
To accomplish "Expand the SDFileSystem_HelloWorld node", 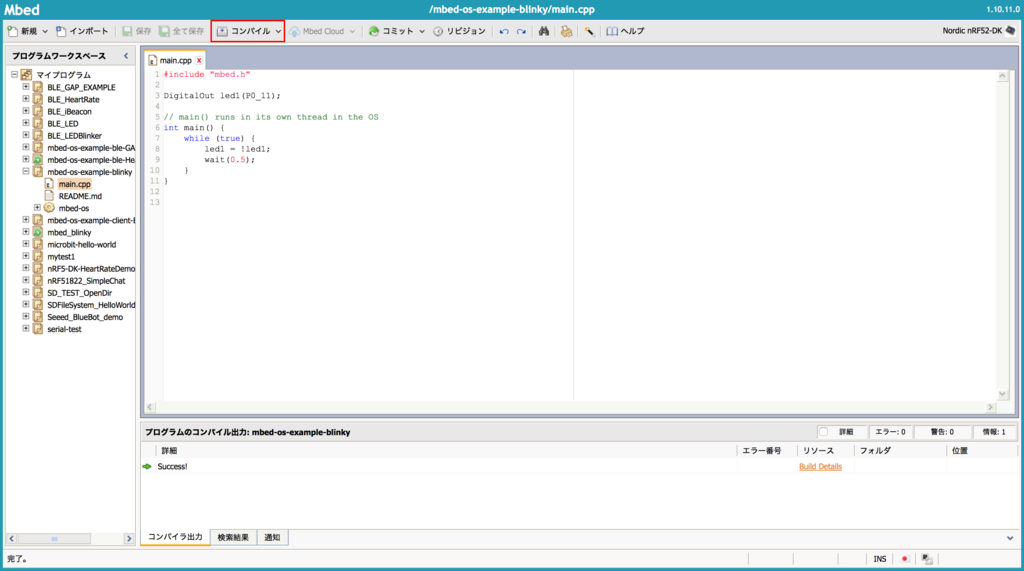I will click(26, 304).
